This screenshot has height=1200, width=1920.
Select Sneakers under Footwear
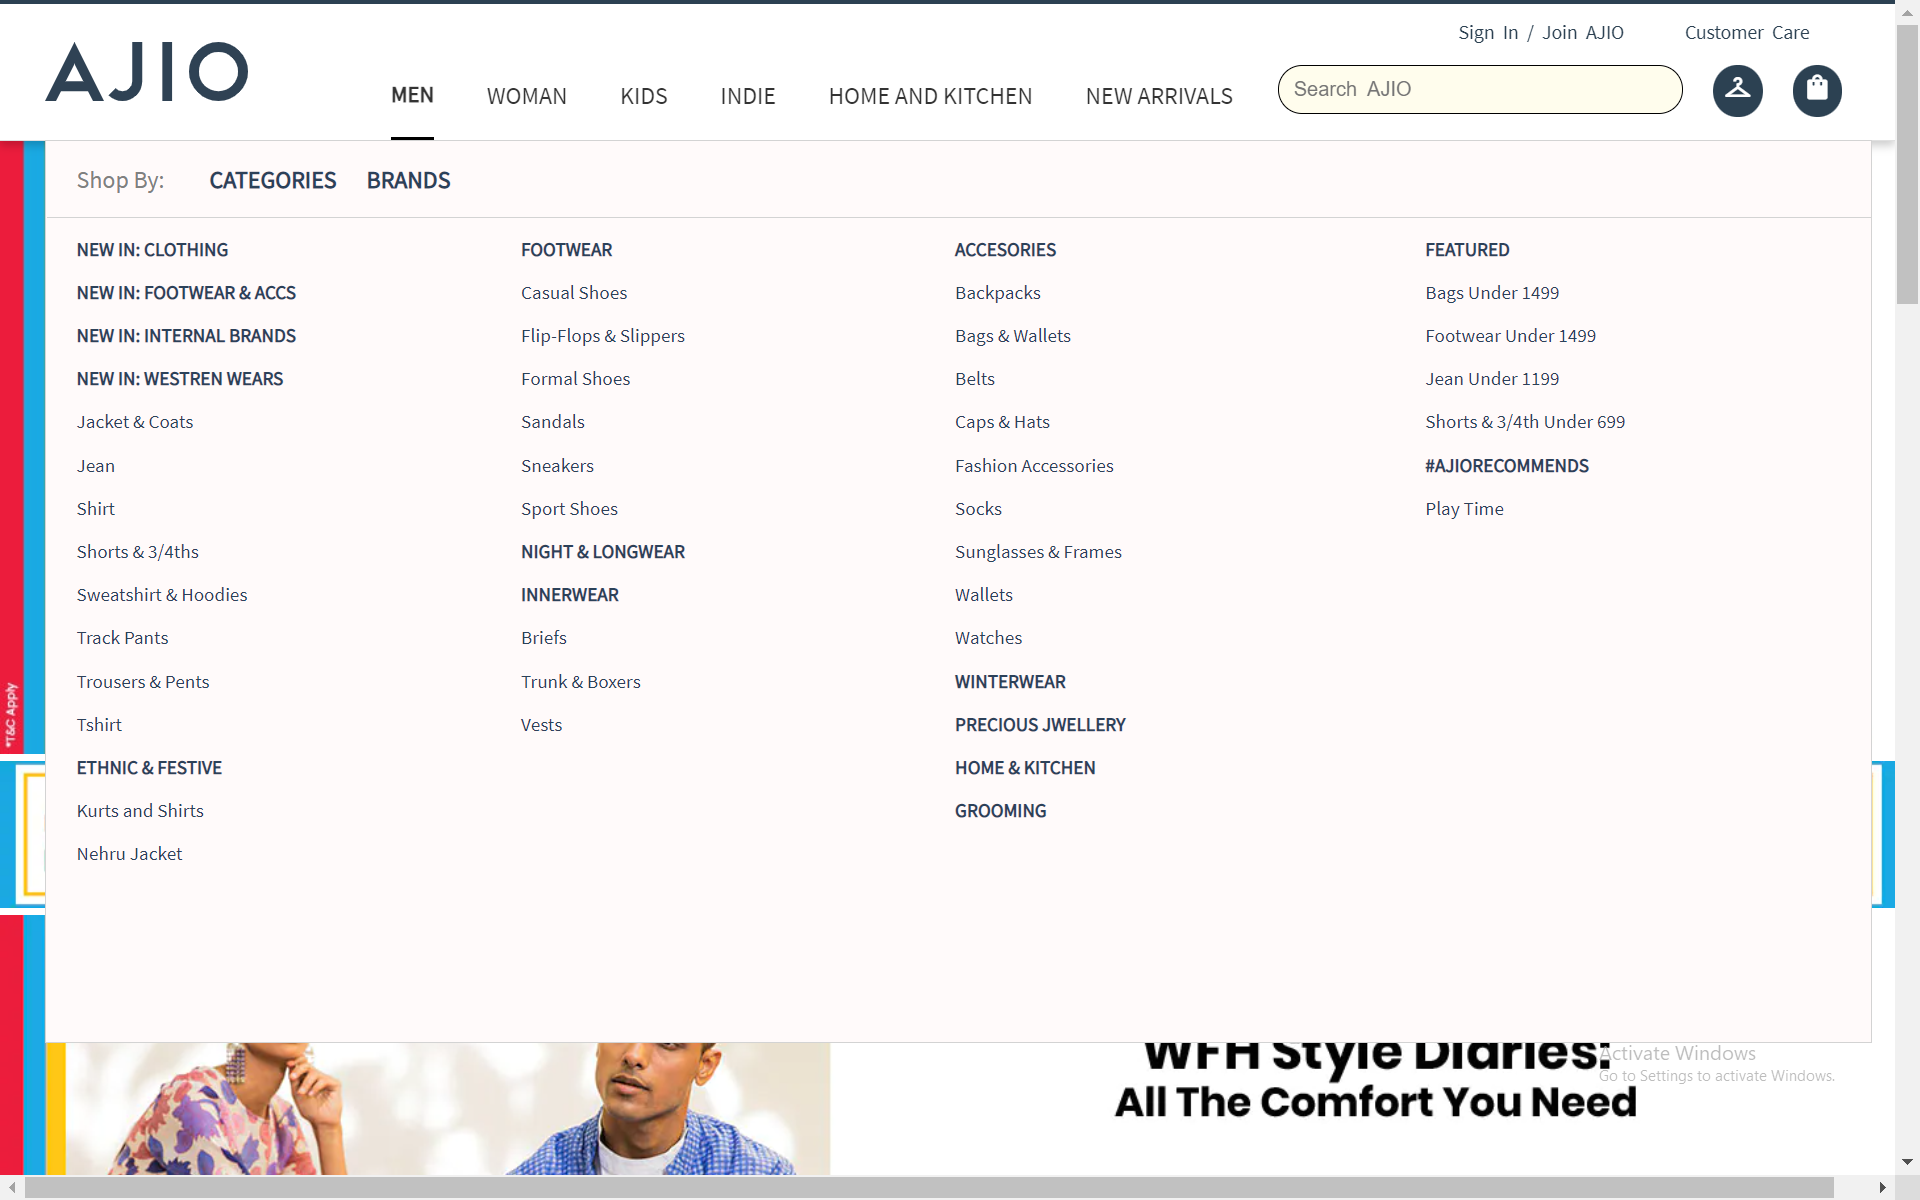pyautogui.click(x=557, y=465)
